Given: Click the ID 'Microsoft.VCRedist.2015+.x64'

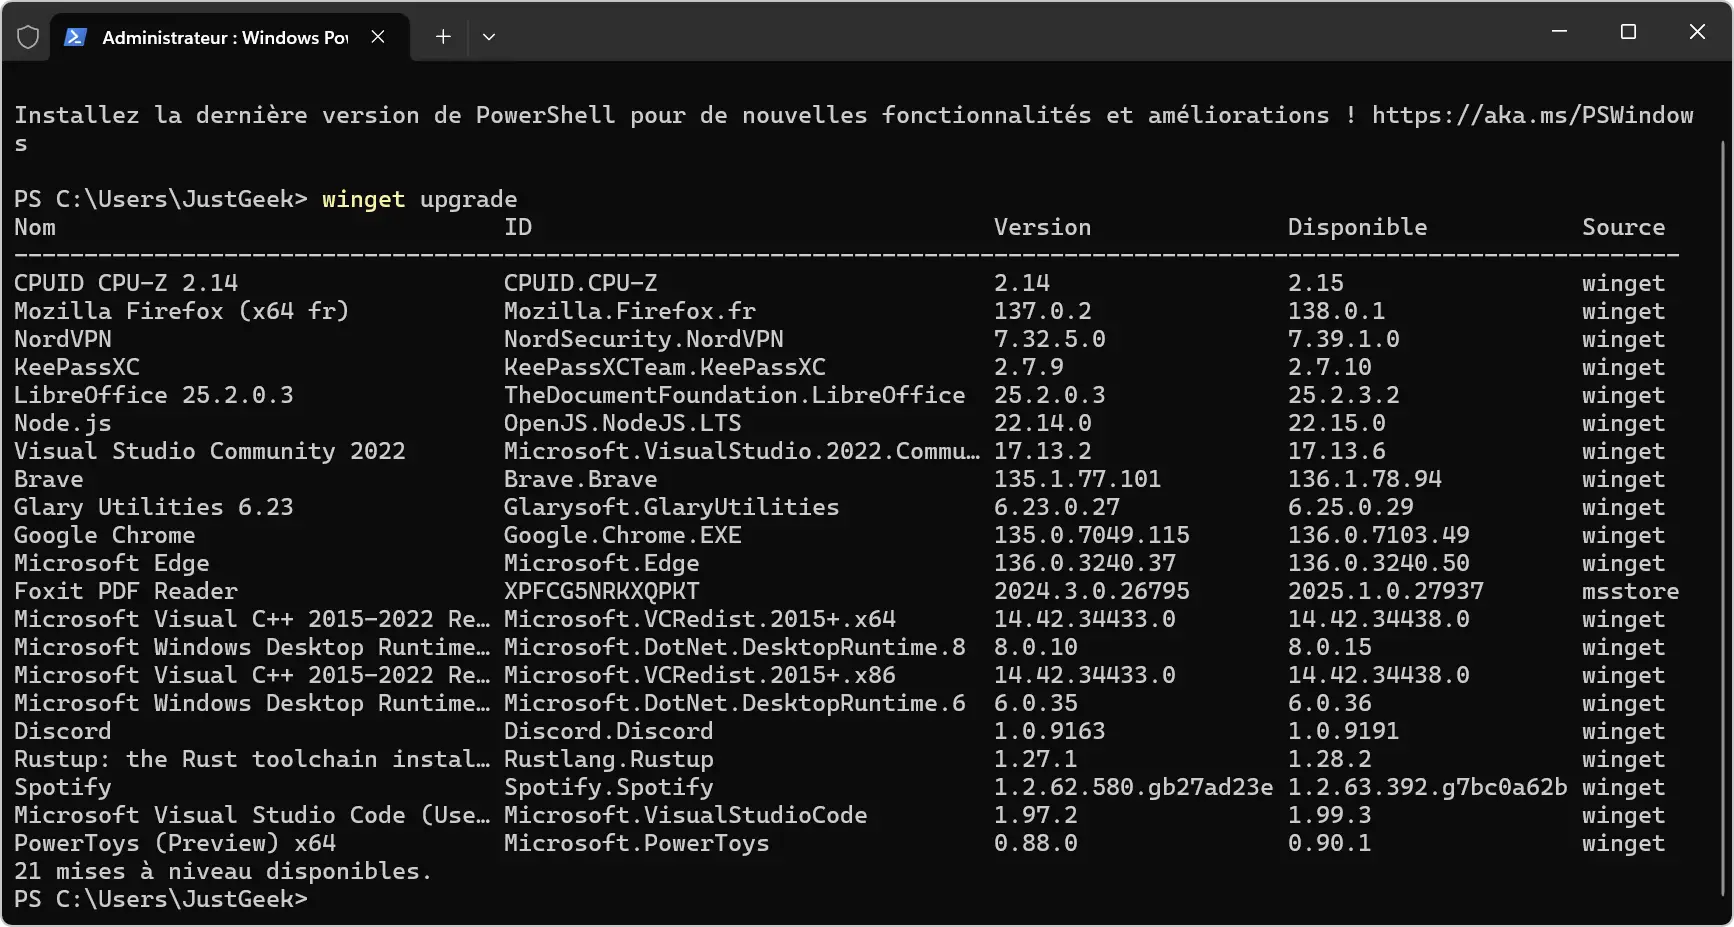Looking at the screenshot, I should click(x=700, y=619).
